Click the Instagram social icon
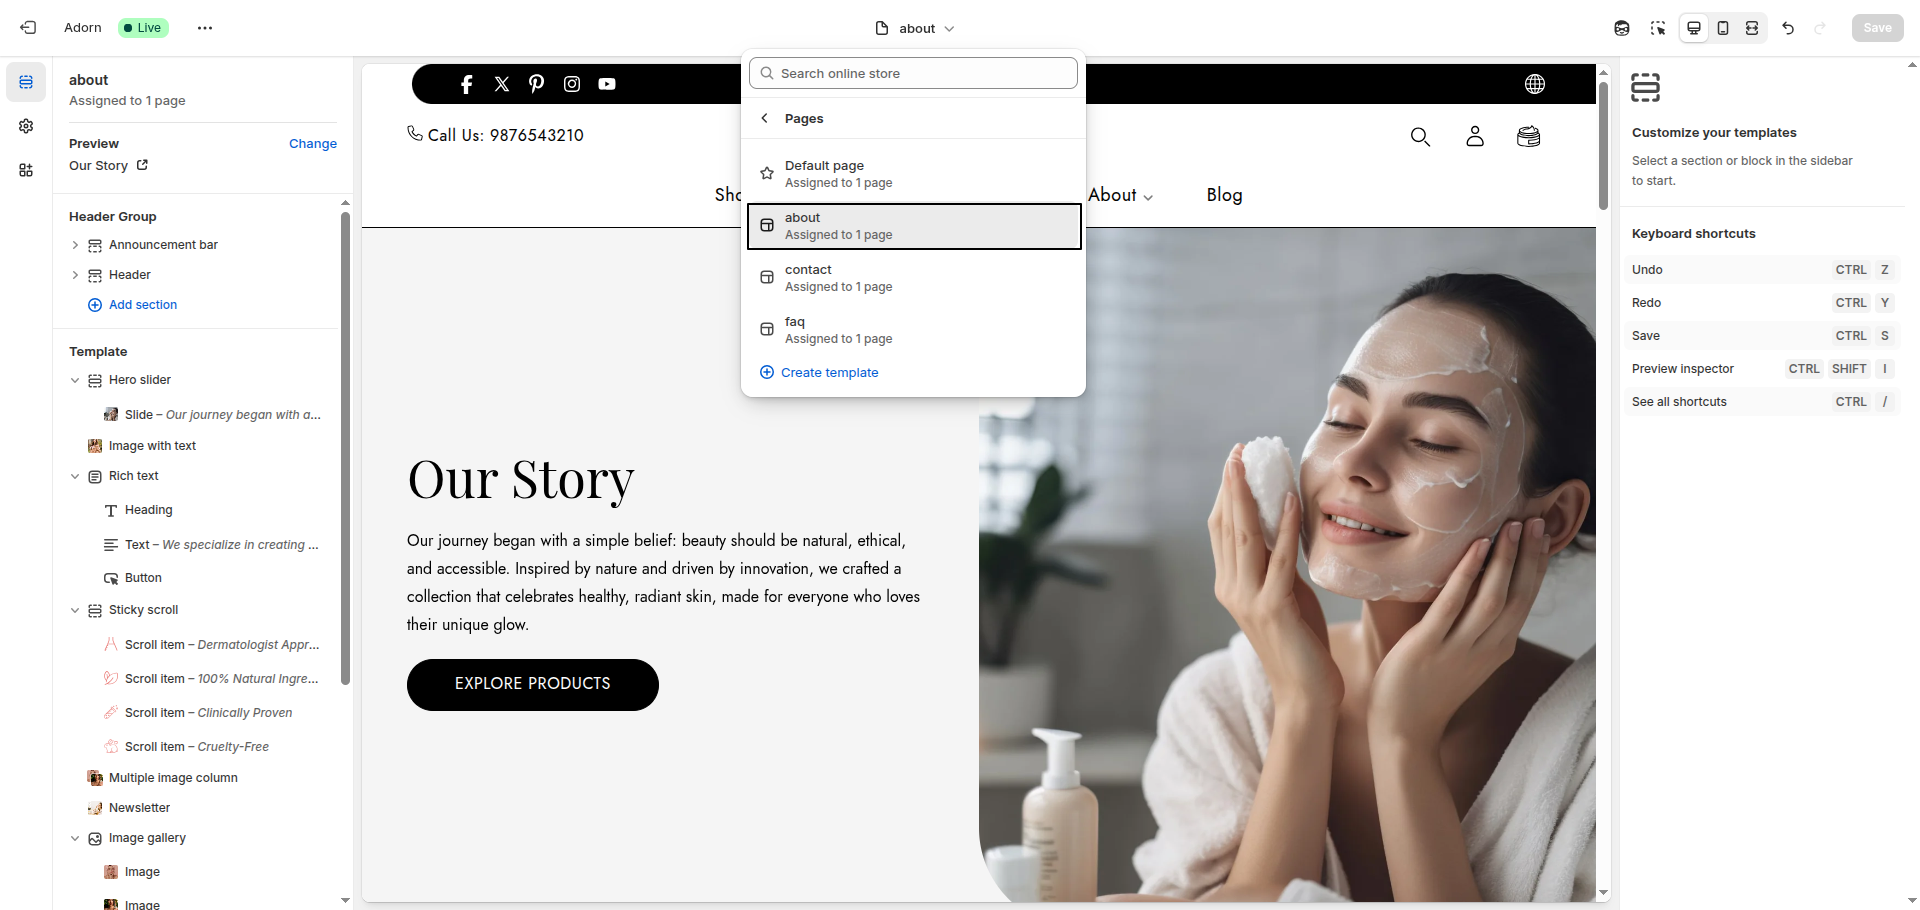 [x=572, y=84]
